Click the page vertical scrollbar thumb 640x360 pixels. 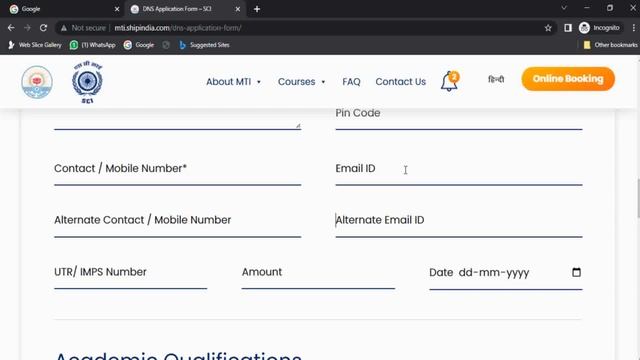coord(638,198)
